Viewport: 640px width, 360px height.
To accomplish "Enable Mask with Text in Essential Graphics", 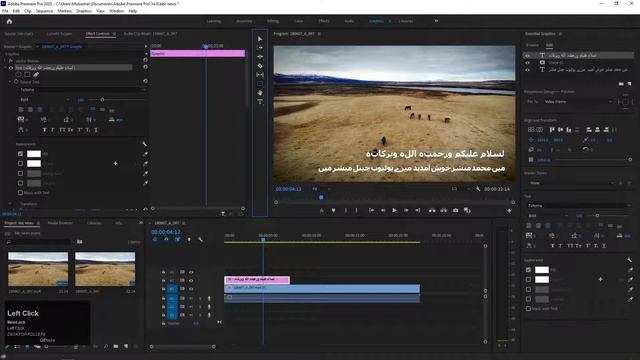I will (528, 309).
